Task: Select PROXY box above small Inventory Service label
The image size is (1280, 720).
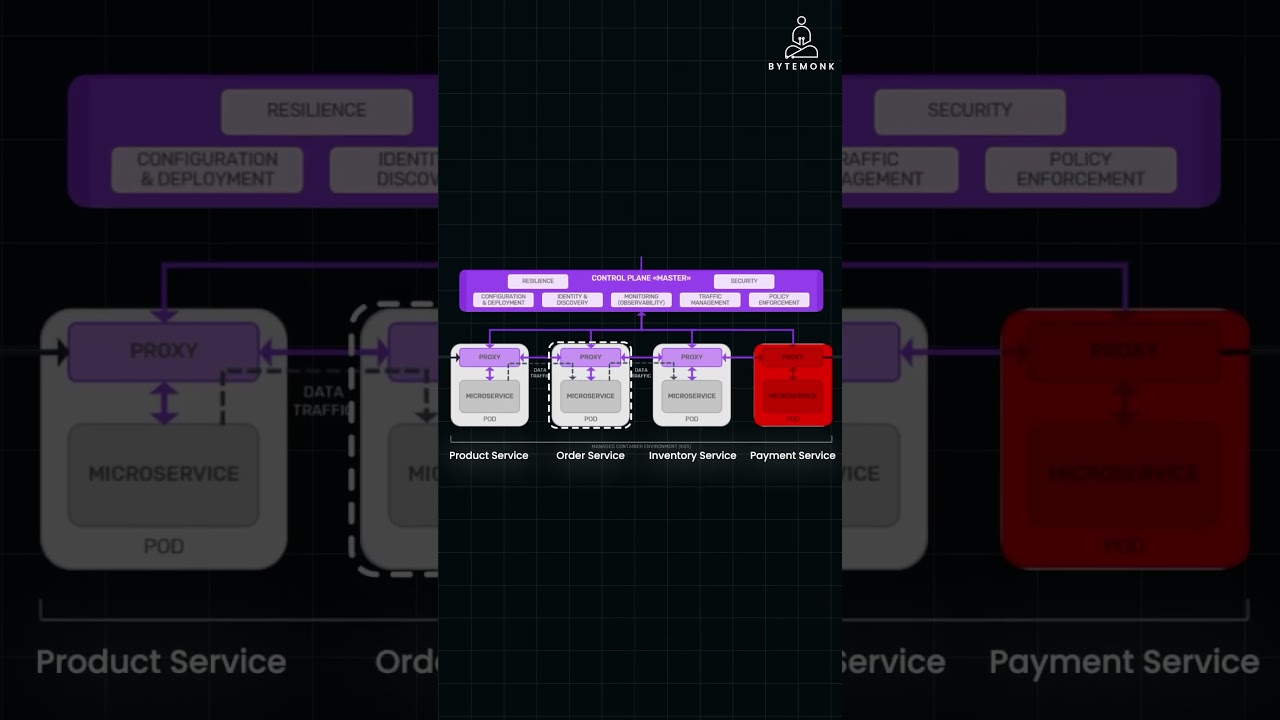Action: pos(692,357)
